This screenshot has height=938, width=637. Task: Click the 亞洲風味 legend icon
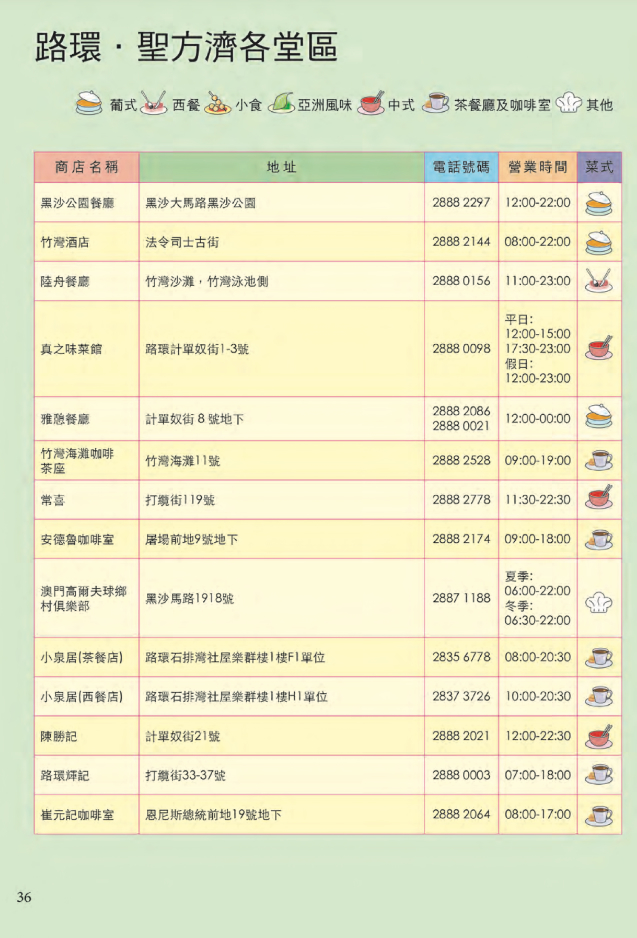click(x=280, y=103)
